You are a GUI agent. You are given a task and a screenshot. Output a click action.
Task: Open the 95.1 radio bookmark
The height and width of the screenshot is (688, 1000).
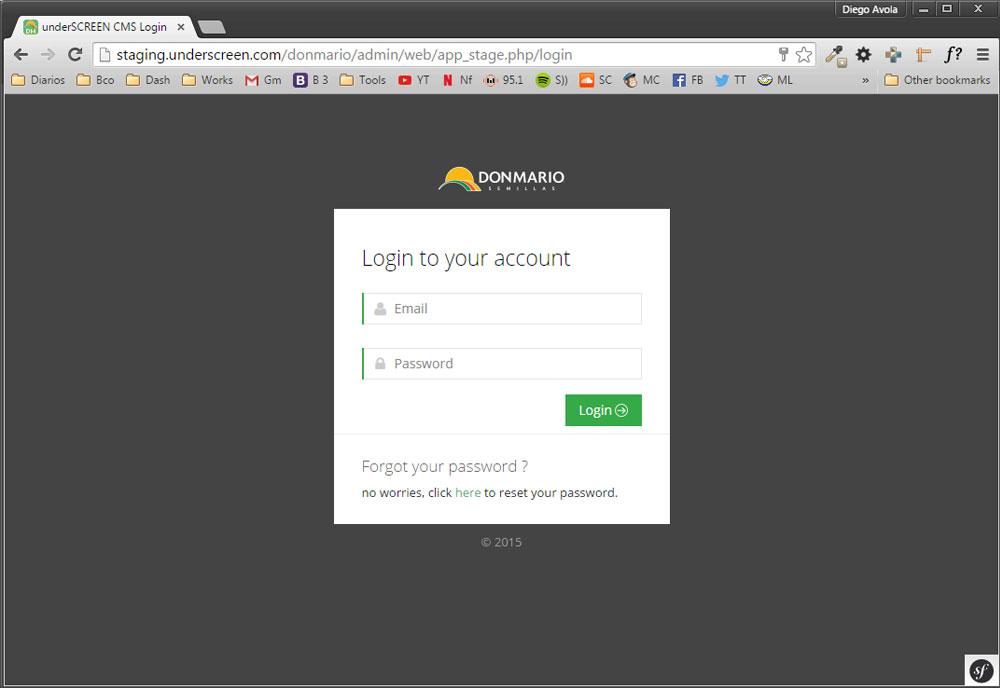click(x=503, y=80)
